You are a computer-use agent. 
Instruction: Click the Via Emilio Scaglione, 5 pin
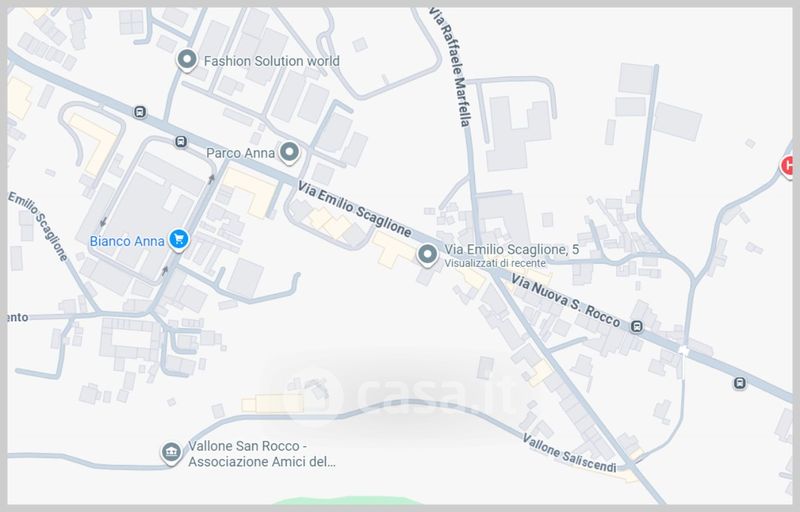pos(427,254)
